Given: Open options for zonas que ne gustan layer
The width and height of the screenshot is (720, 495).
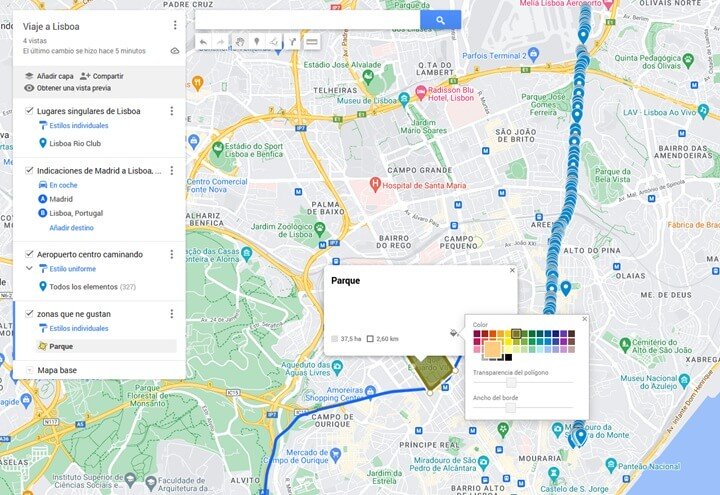Looking at the screenshot, I should click(172, 314).
